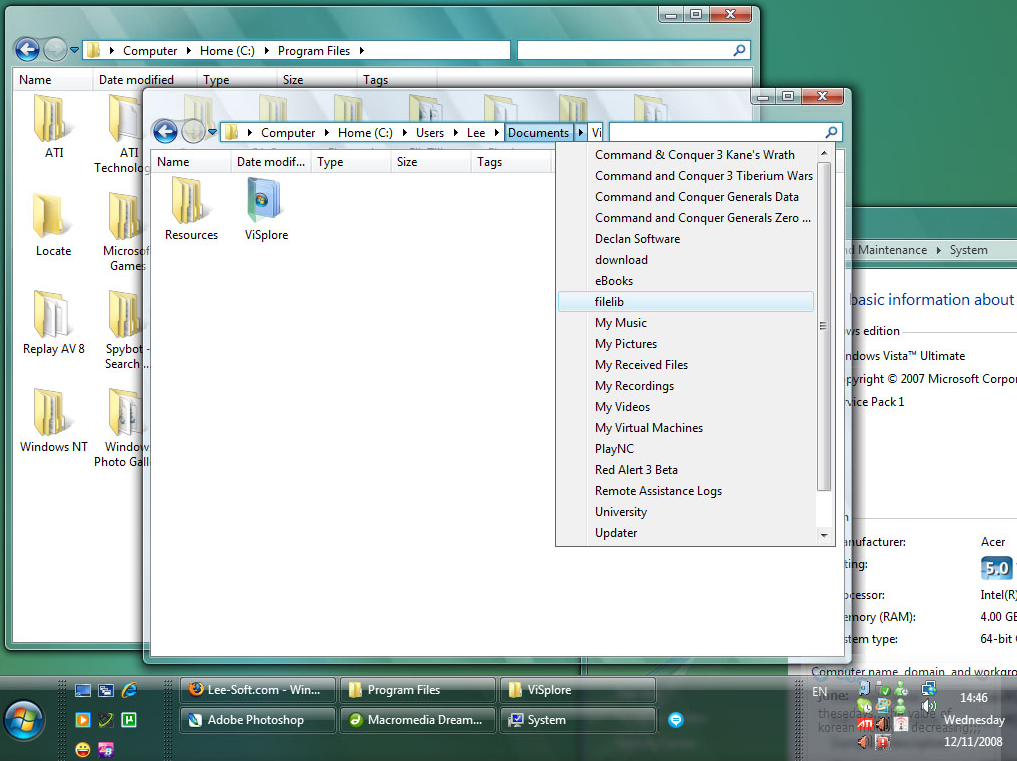Click search magnifier icon in ViSplore window

click(831, 132)
